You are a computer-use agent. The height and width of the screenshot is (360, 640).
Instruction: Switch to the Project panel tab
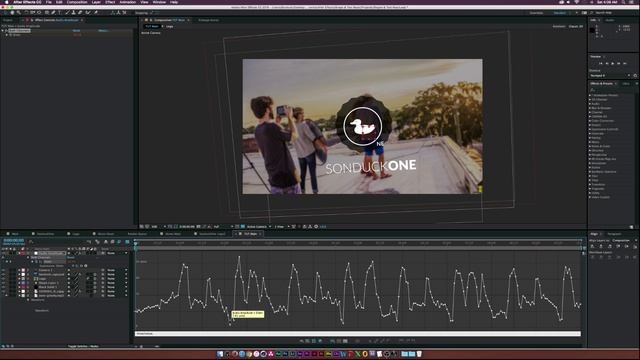click(x=8, y=20)
